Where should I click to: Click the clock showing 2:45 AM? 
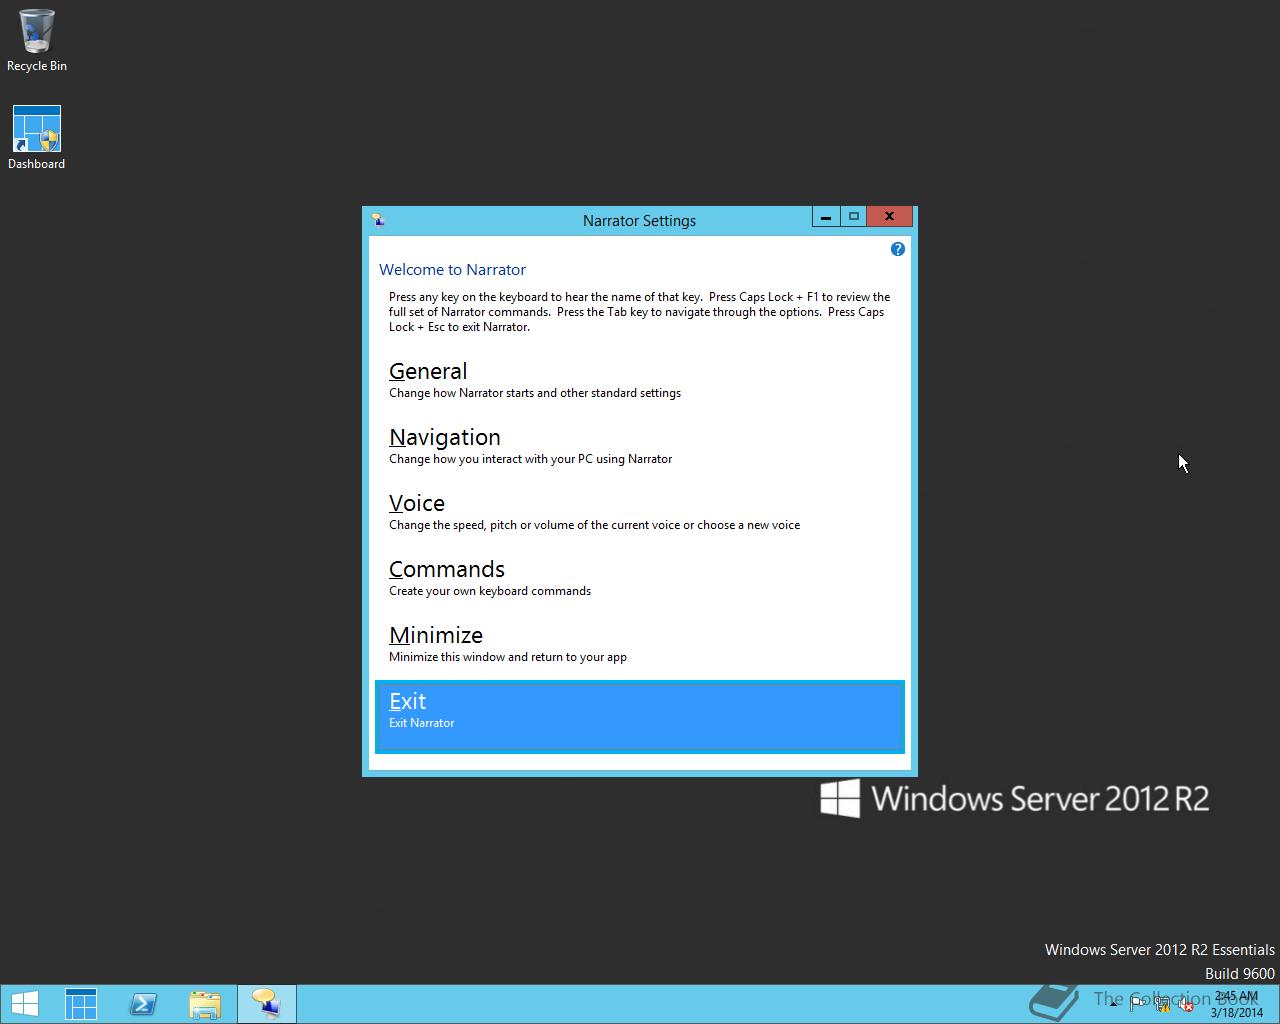1237,996
